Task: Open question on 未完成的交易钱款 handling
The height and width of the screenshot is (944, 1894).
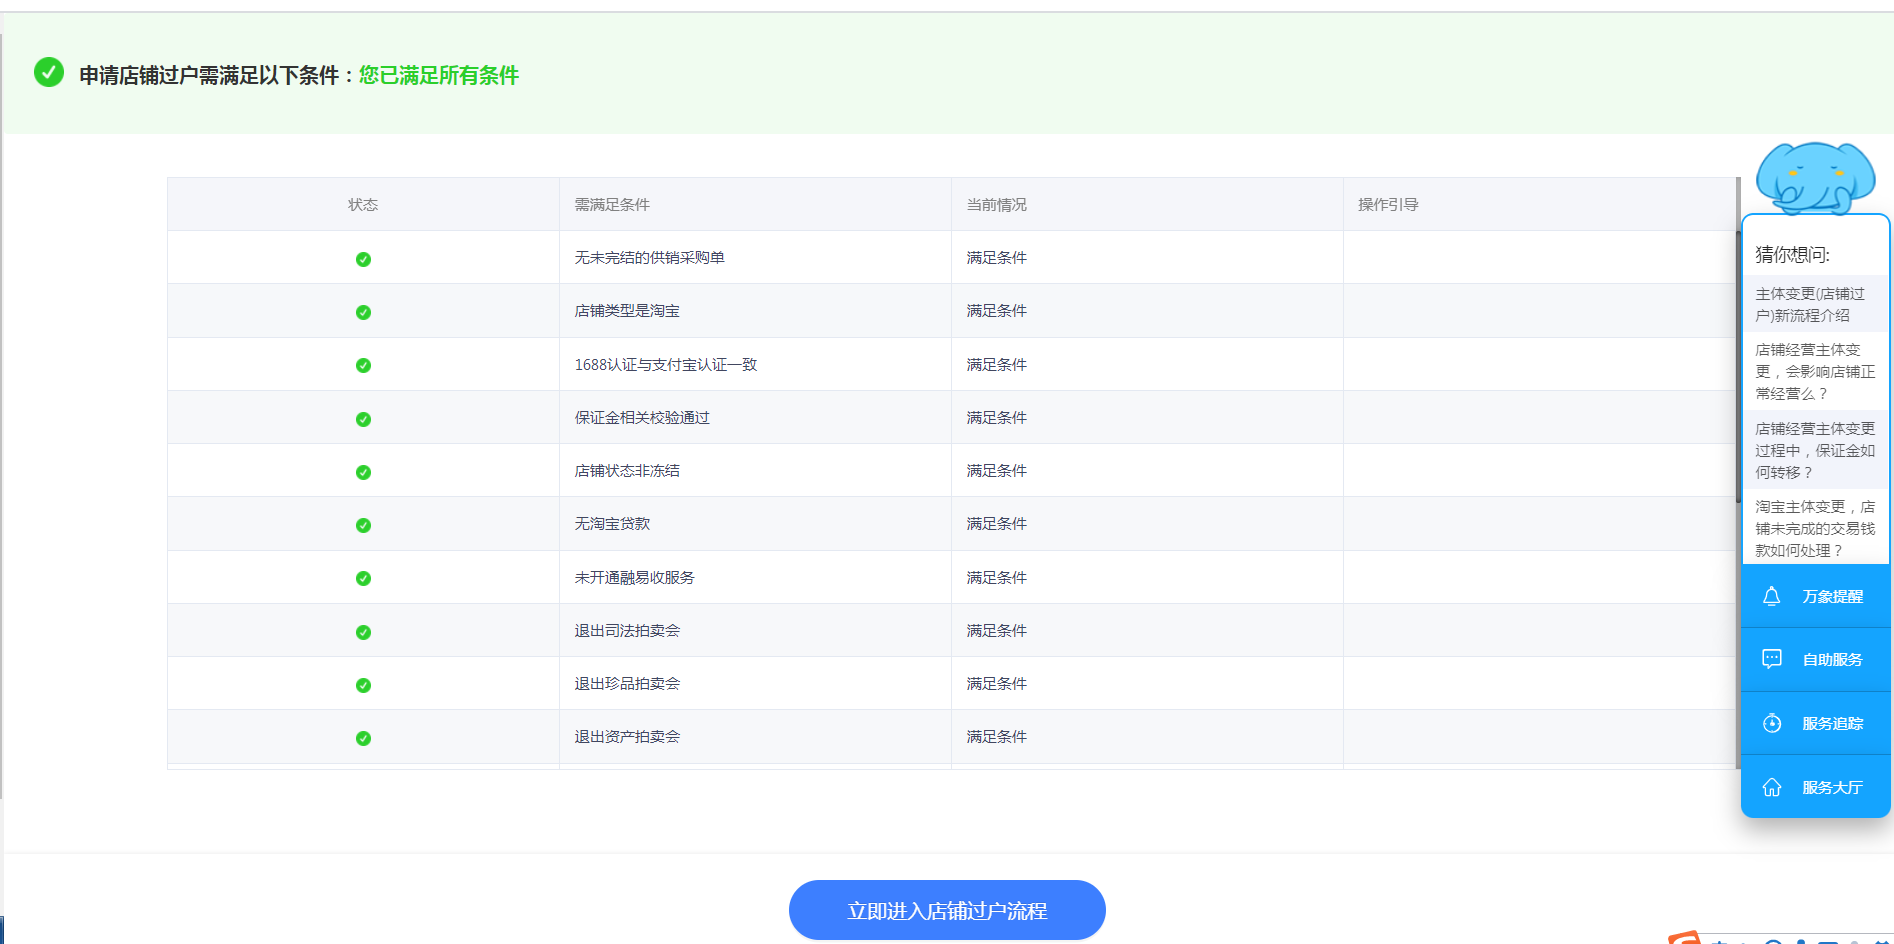Action: click(1814, 528)
